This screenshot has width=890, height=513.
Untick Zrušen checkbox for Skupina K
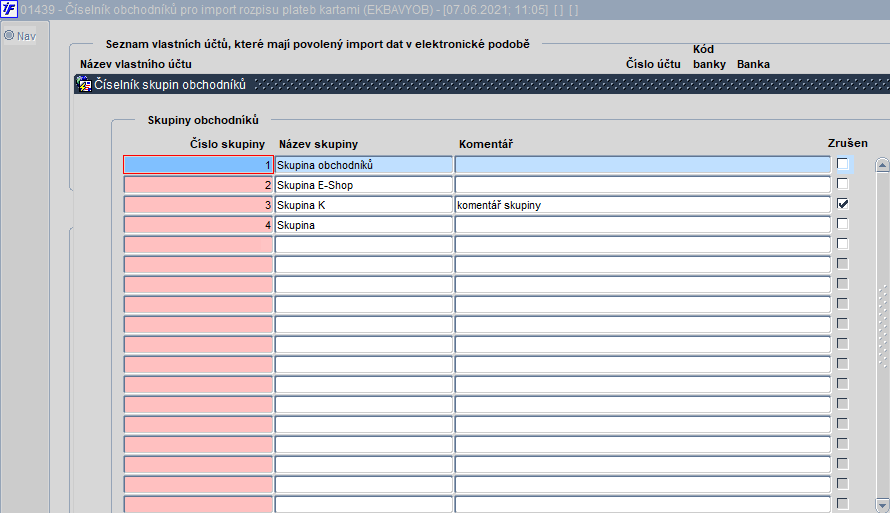coord(843,204)
